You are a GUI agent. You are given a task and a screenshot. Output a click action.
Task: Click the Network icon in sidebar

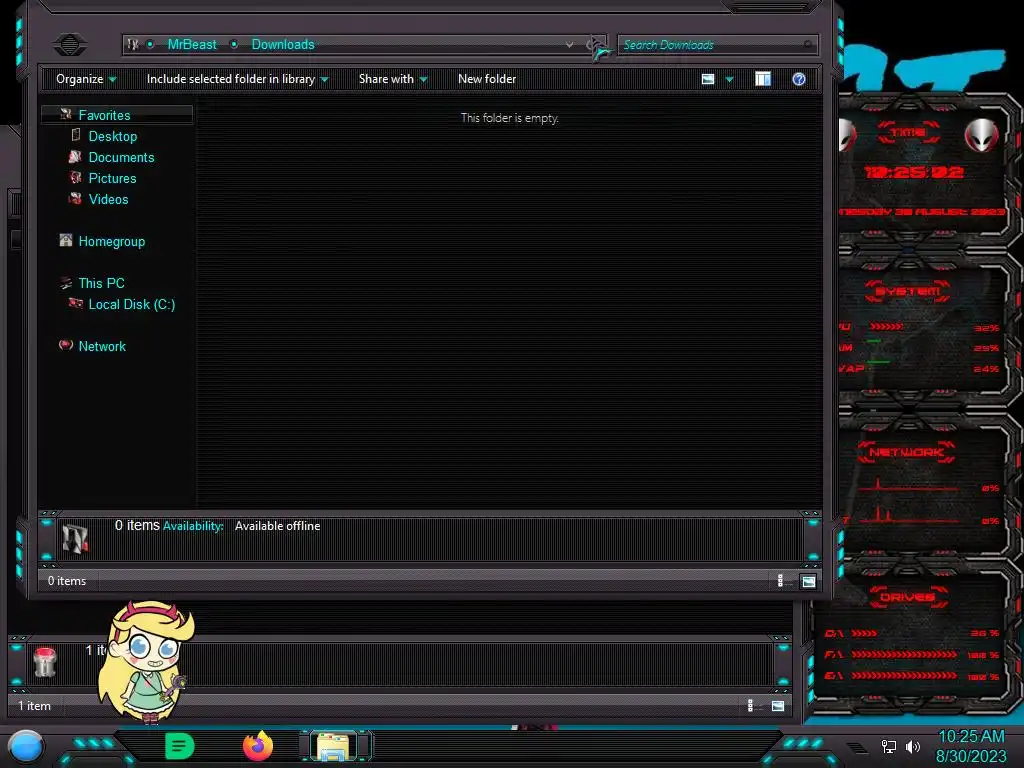pos(65,345)
